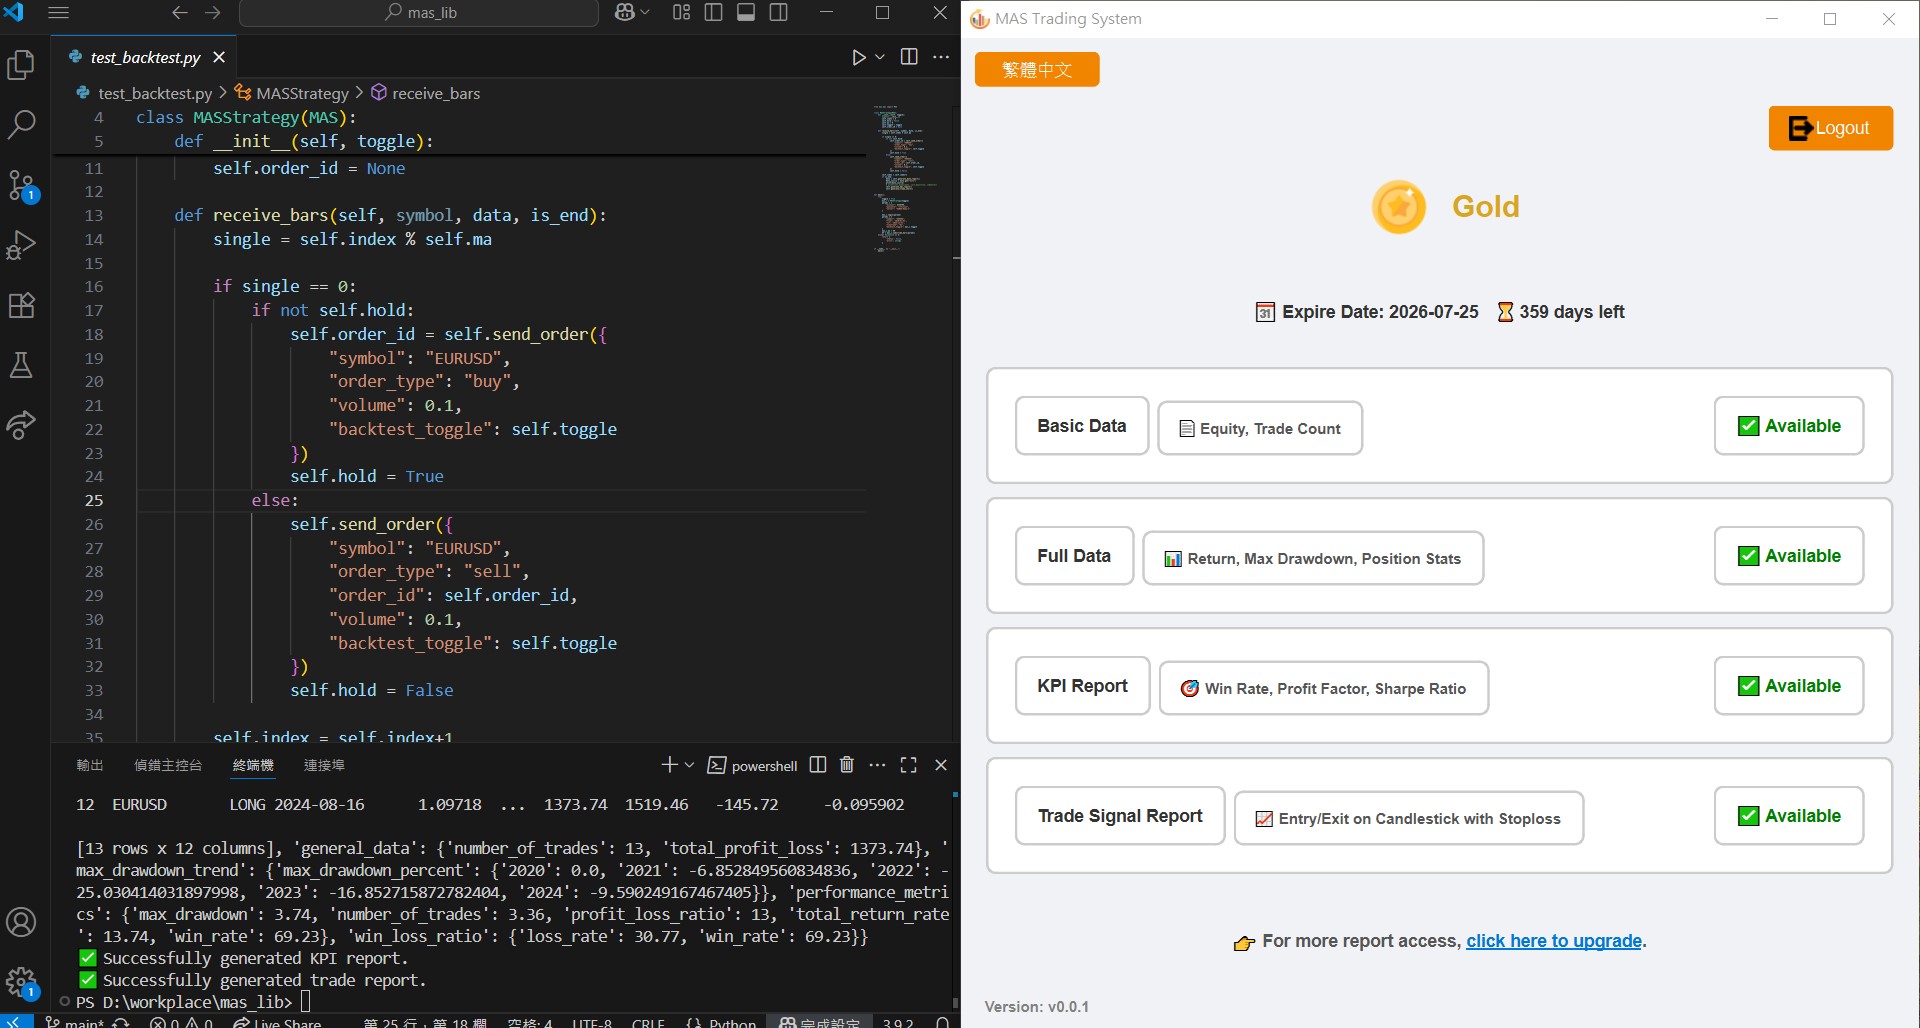Viewport: 1920px width, 1028px height.
Task: Expand the Run Python File dropdown arrow
Action: coord(880,57)
